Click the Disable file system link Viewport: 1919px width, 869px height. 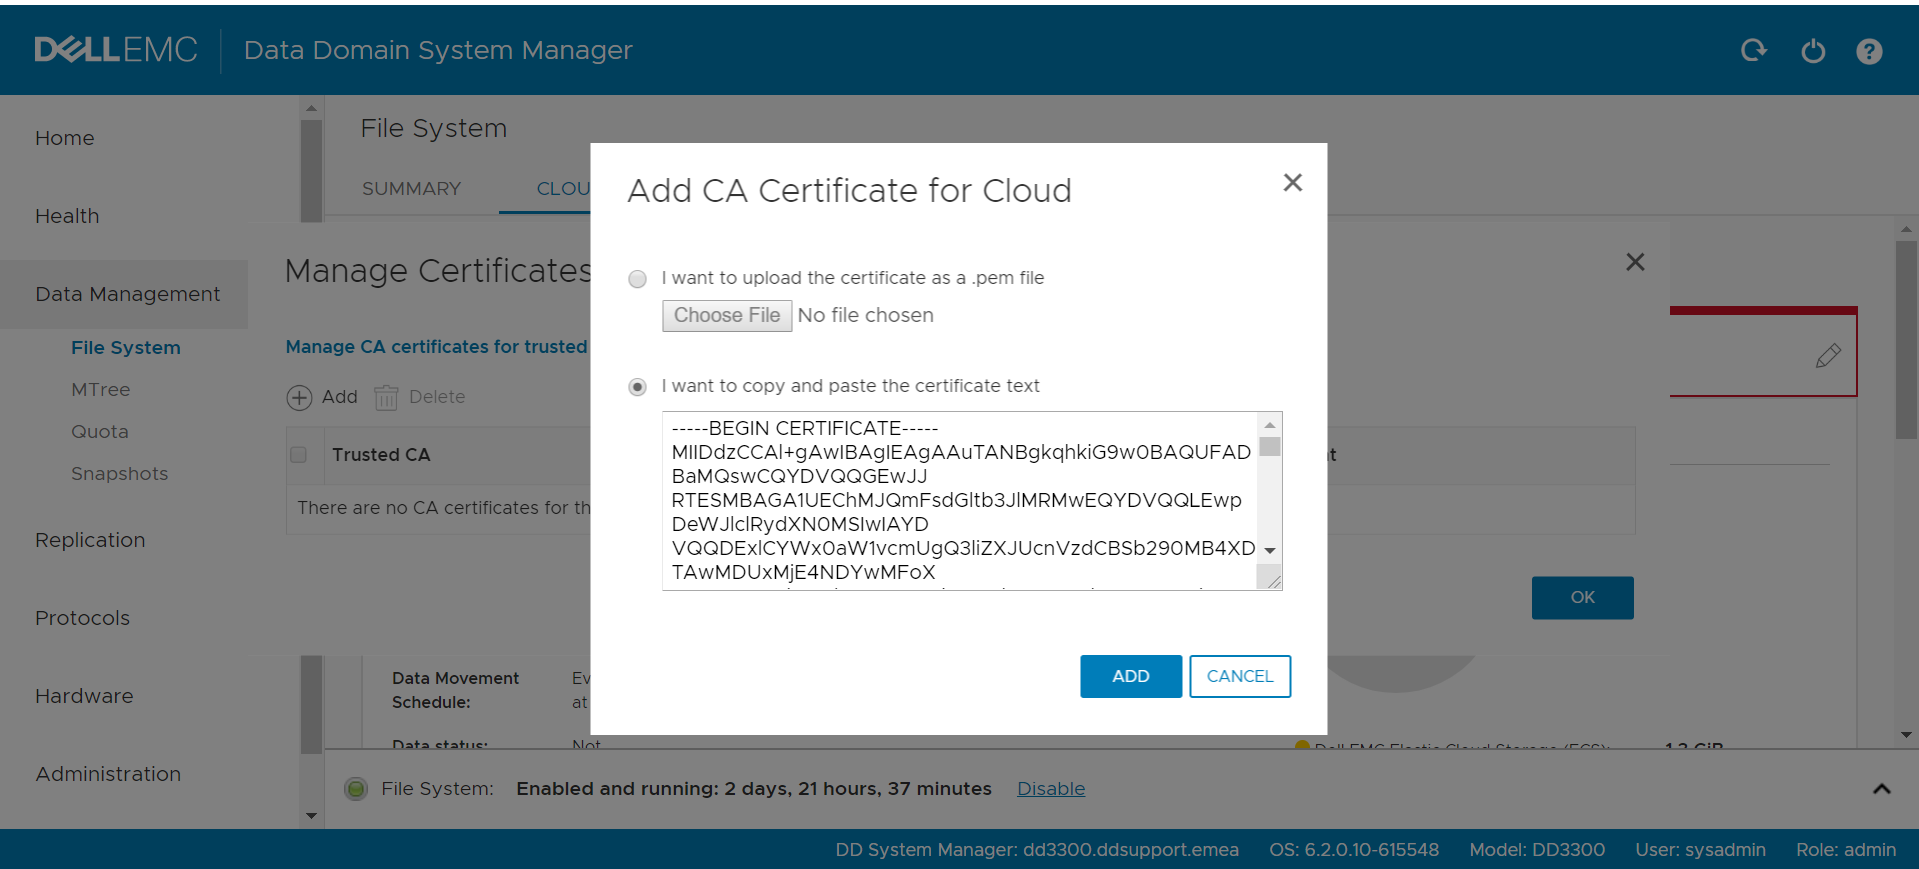coord(1051,789)
